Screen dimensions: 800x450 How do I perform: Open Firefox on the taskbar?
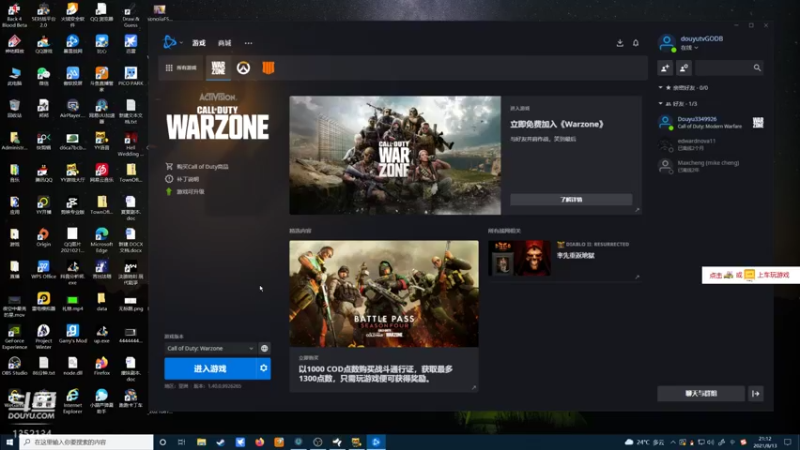[259, 442]
